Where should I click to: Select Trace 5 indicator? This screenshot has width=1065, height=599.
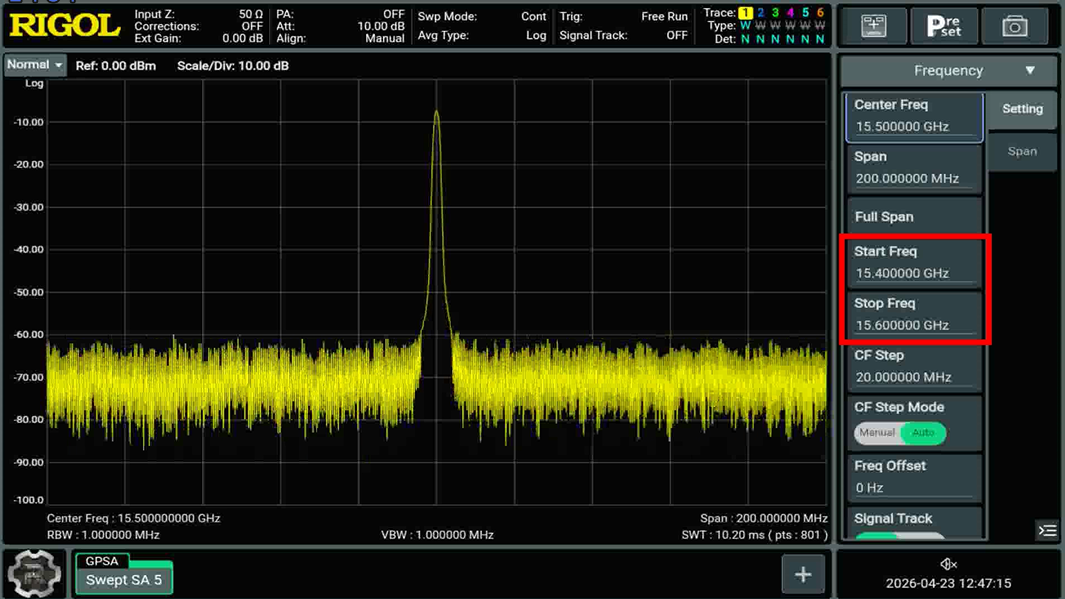pyautogui.click(x=805, y=13)
